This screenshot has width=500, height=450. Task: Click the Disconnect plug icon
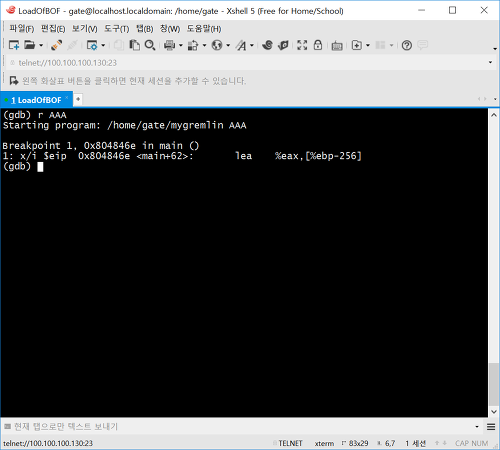[x=56, y=45]
